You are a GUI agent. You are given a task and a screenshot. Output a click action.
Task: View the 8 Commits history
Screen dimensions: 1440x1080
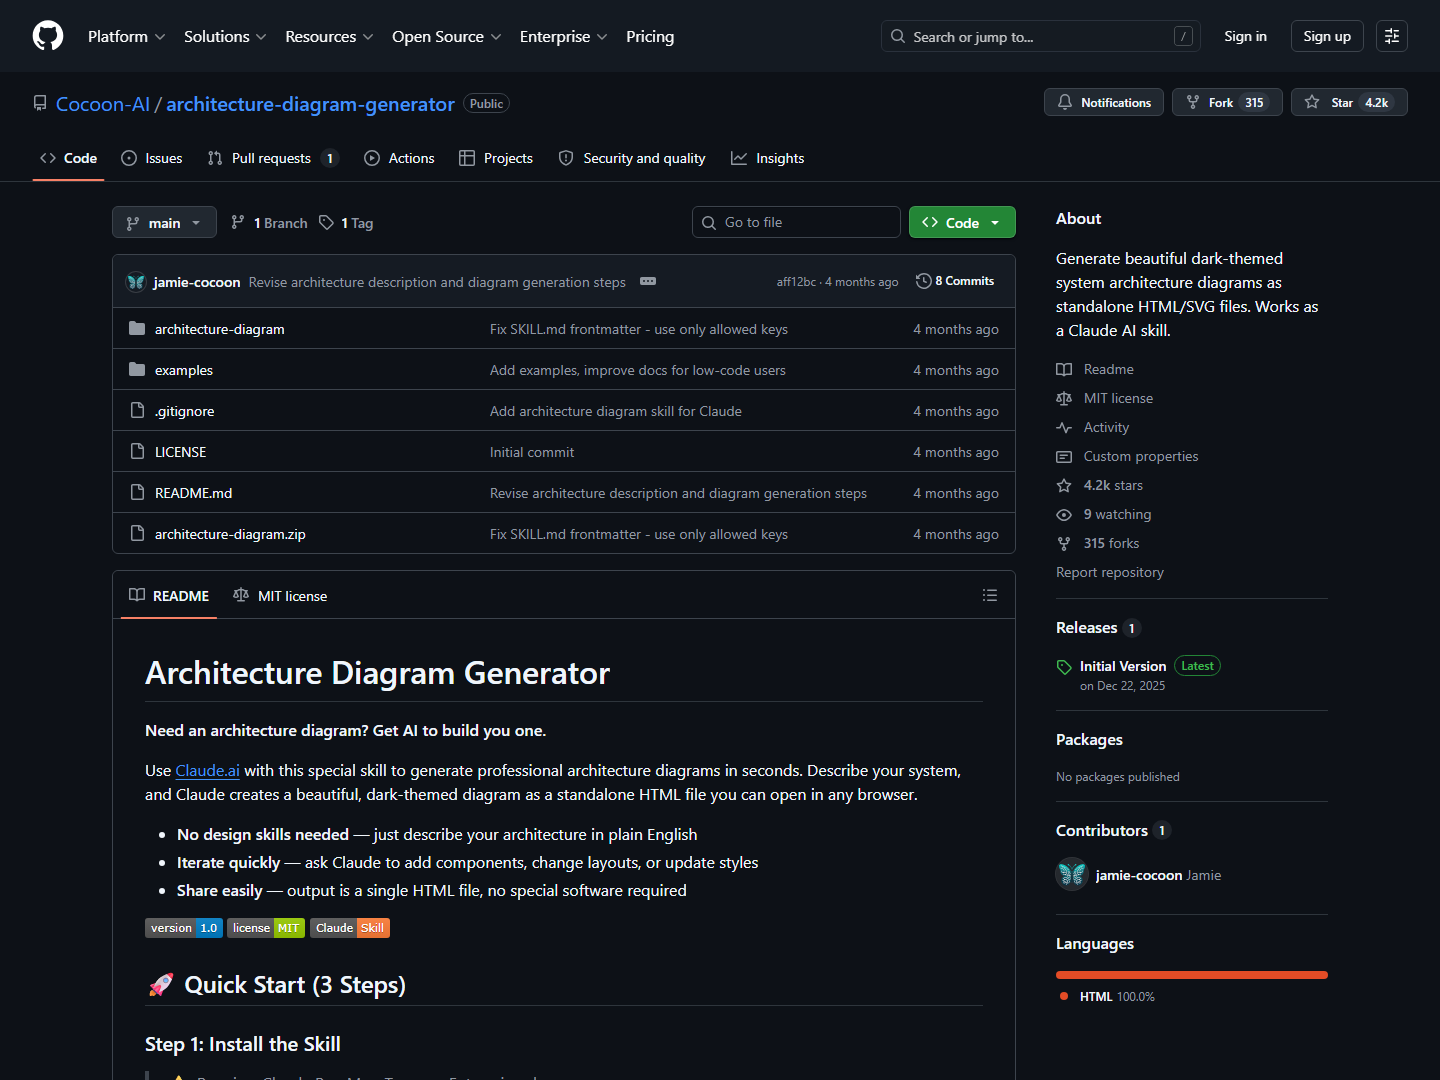point(956,281)
